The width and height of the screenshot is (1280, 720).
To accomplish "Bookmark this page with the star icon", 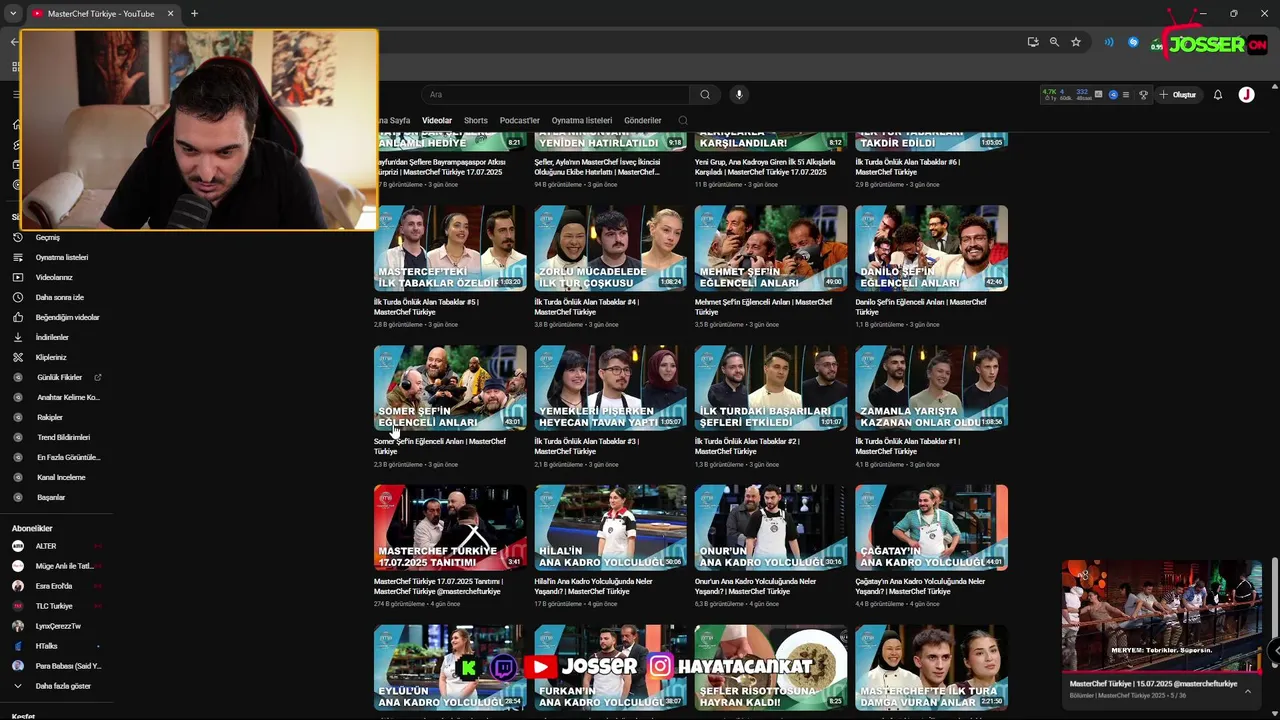I will click(1076, 42).
